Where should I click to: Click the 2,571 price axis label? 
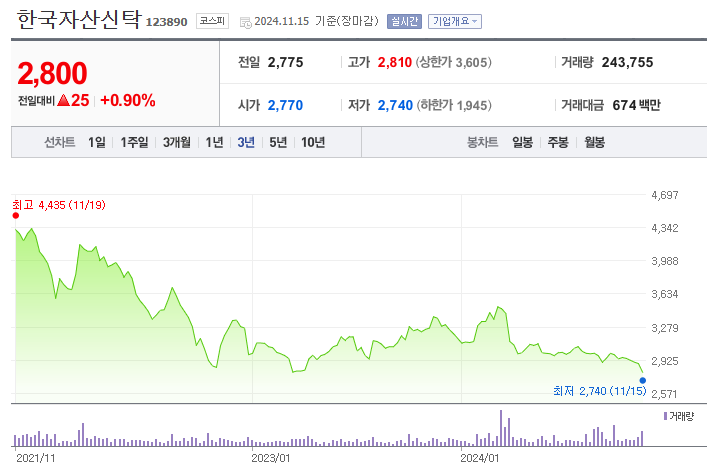click(x=665, y=394)
